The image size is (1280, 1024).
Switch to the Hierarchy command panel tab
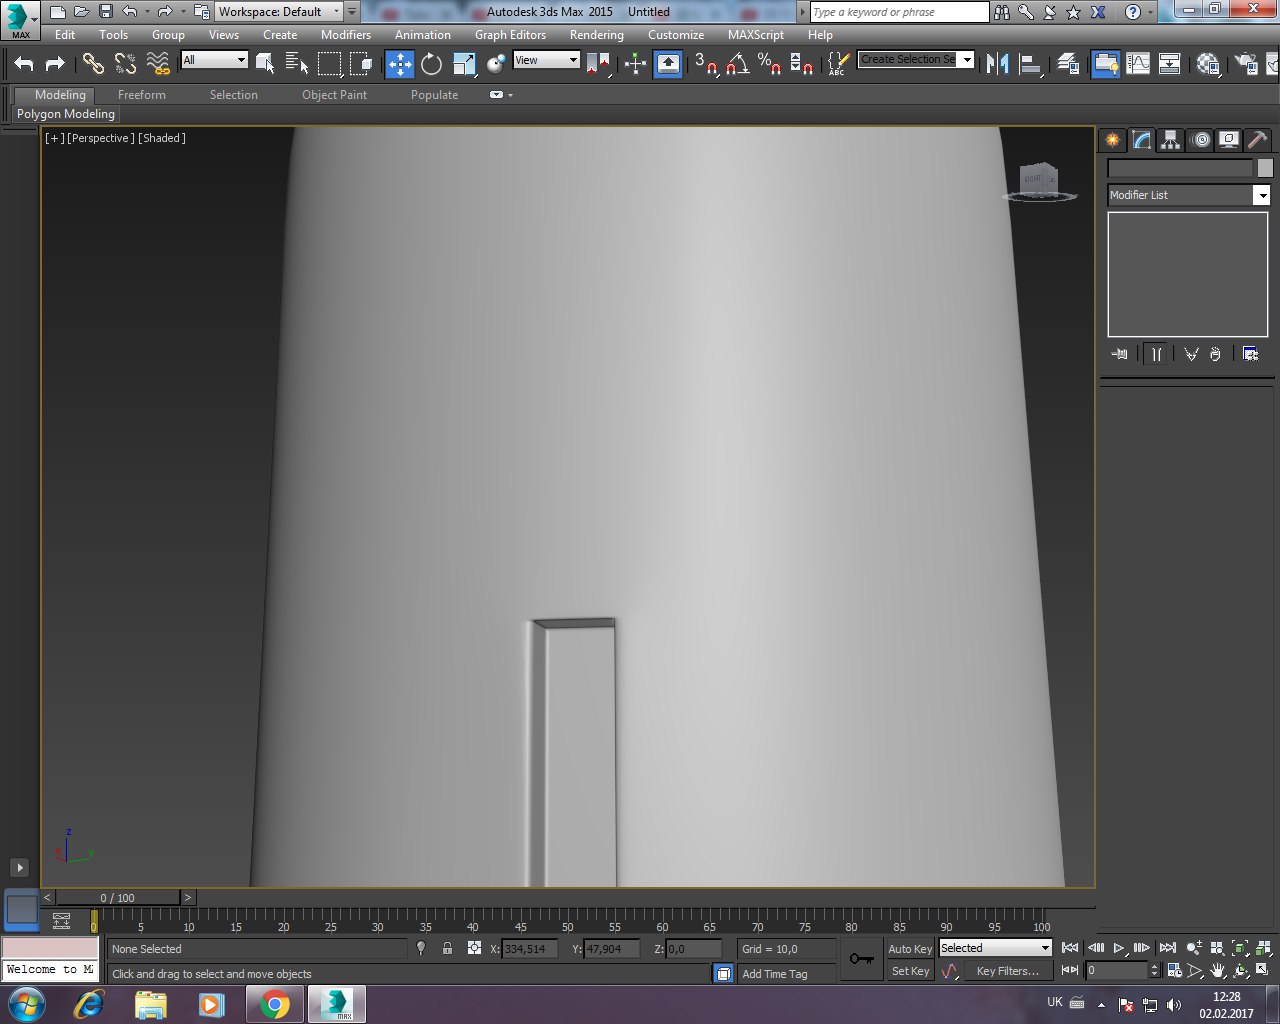tap(1170, 140)
